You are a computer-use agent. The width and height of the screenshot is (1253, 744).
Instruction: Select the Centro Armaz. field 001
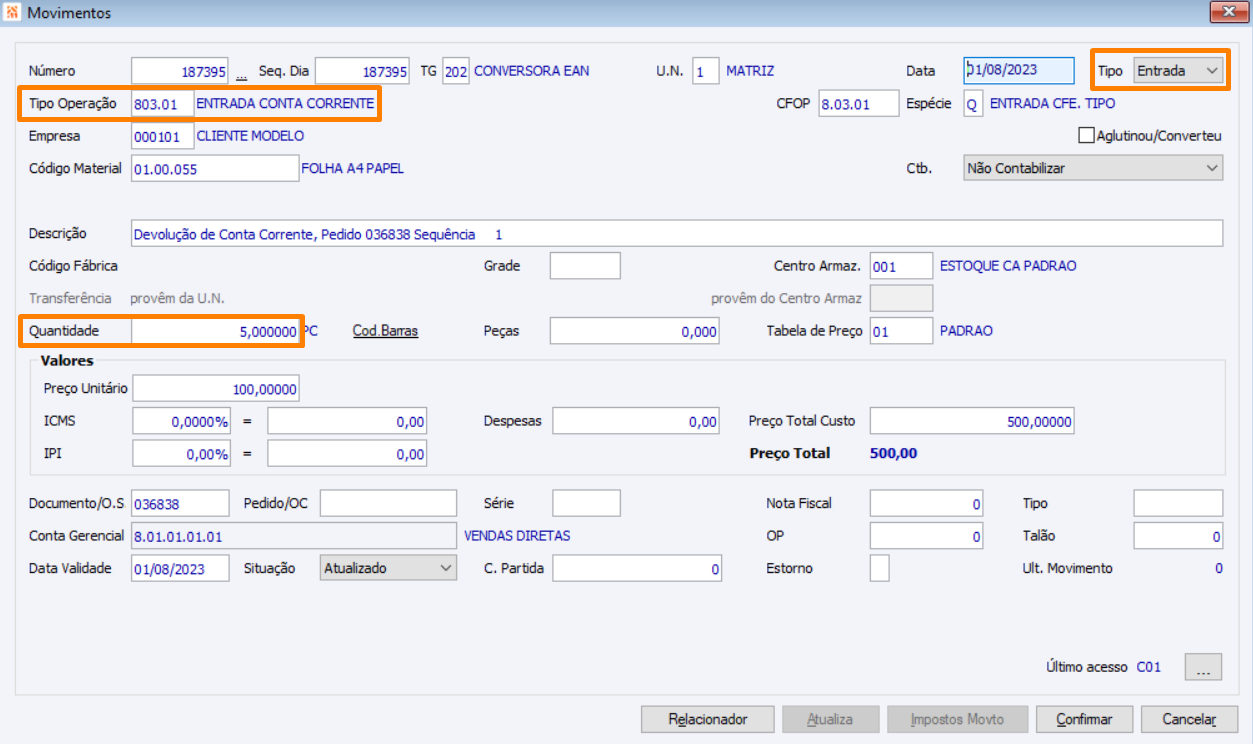[x=901, y=266]
